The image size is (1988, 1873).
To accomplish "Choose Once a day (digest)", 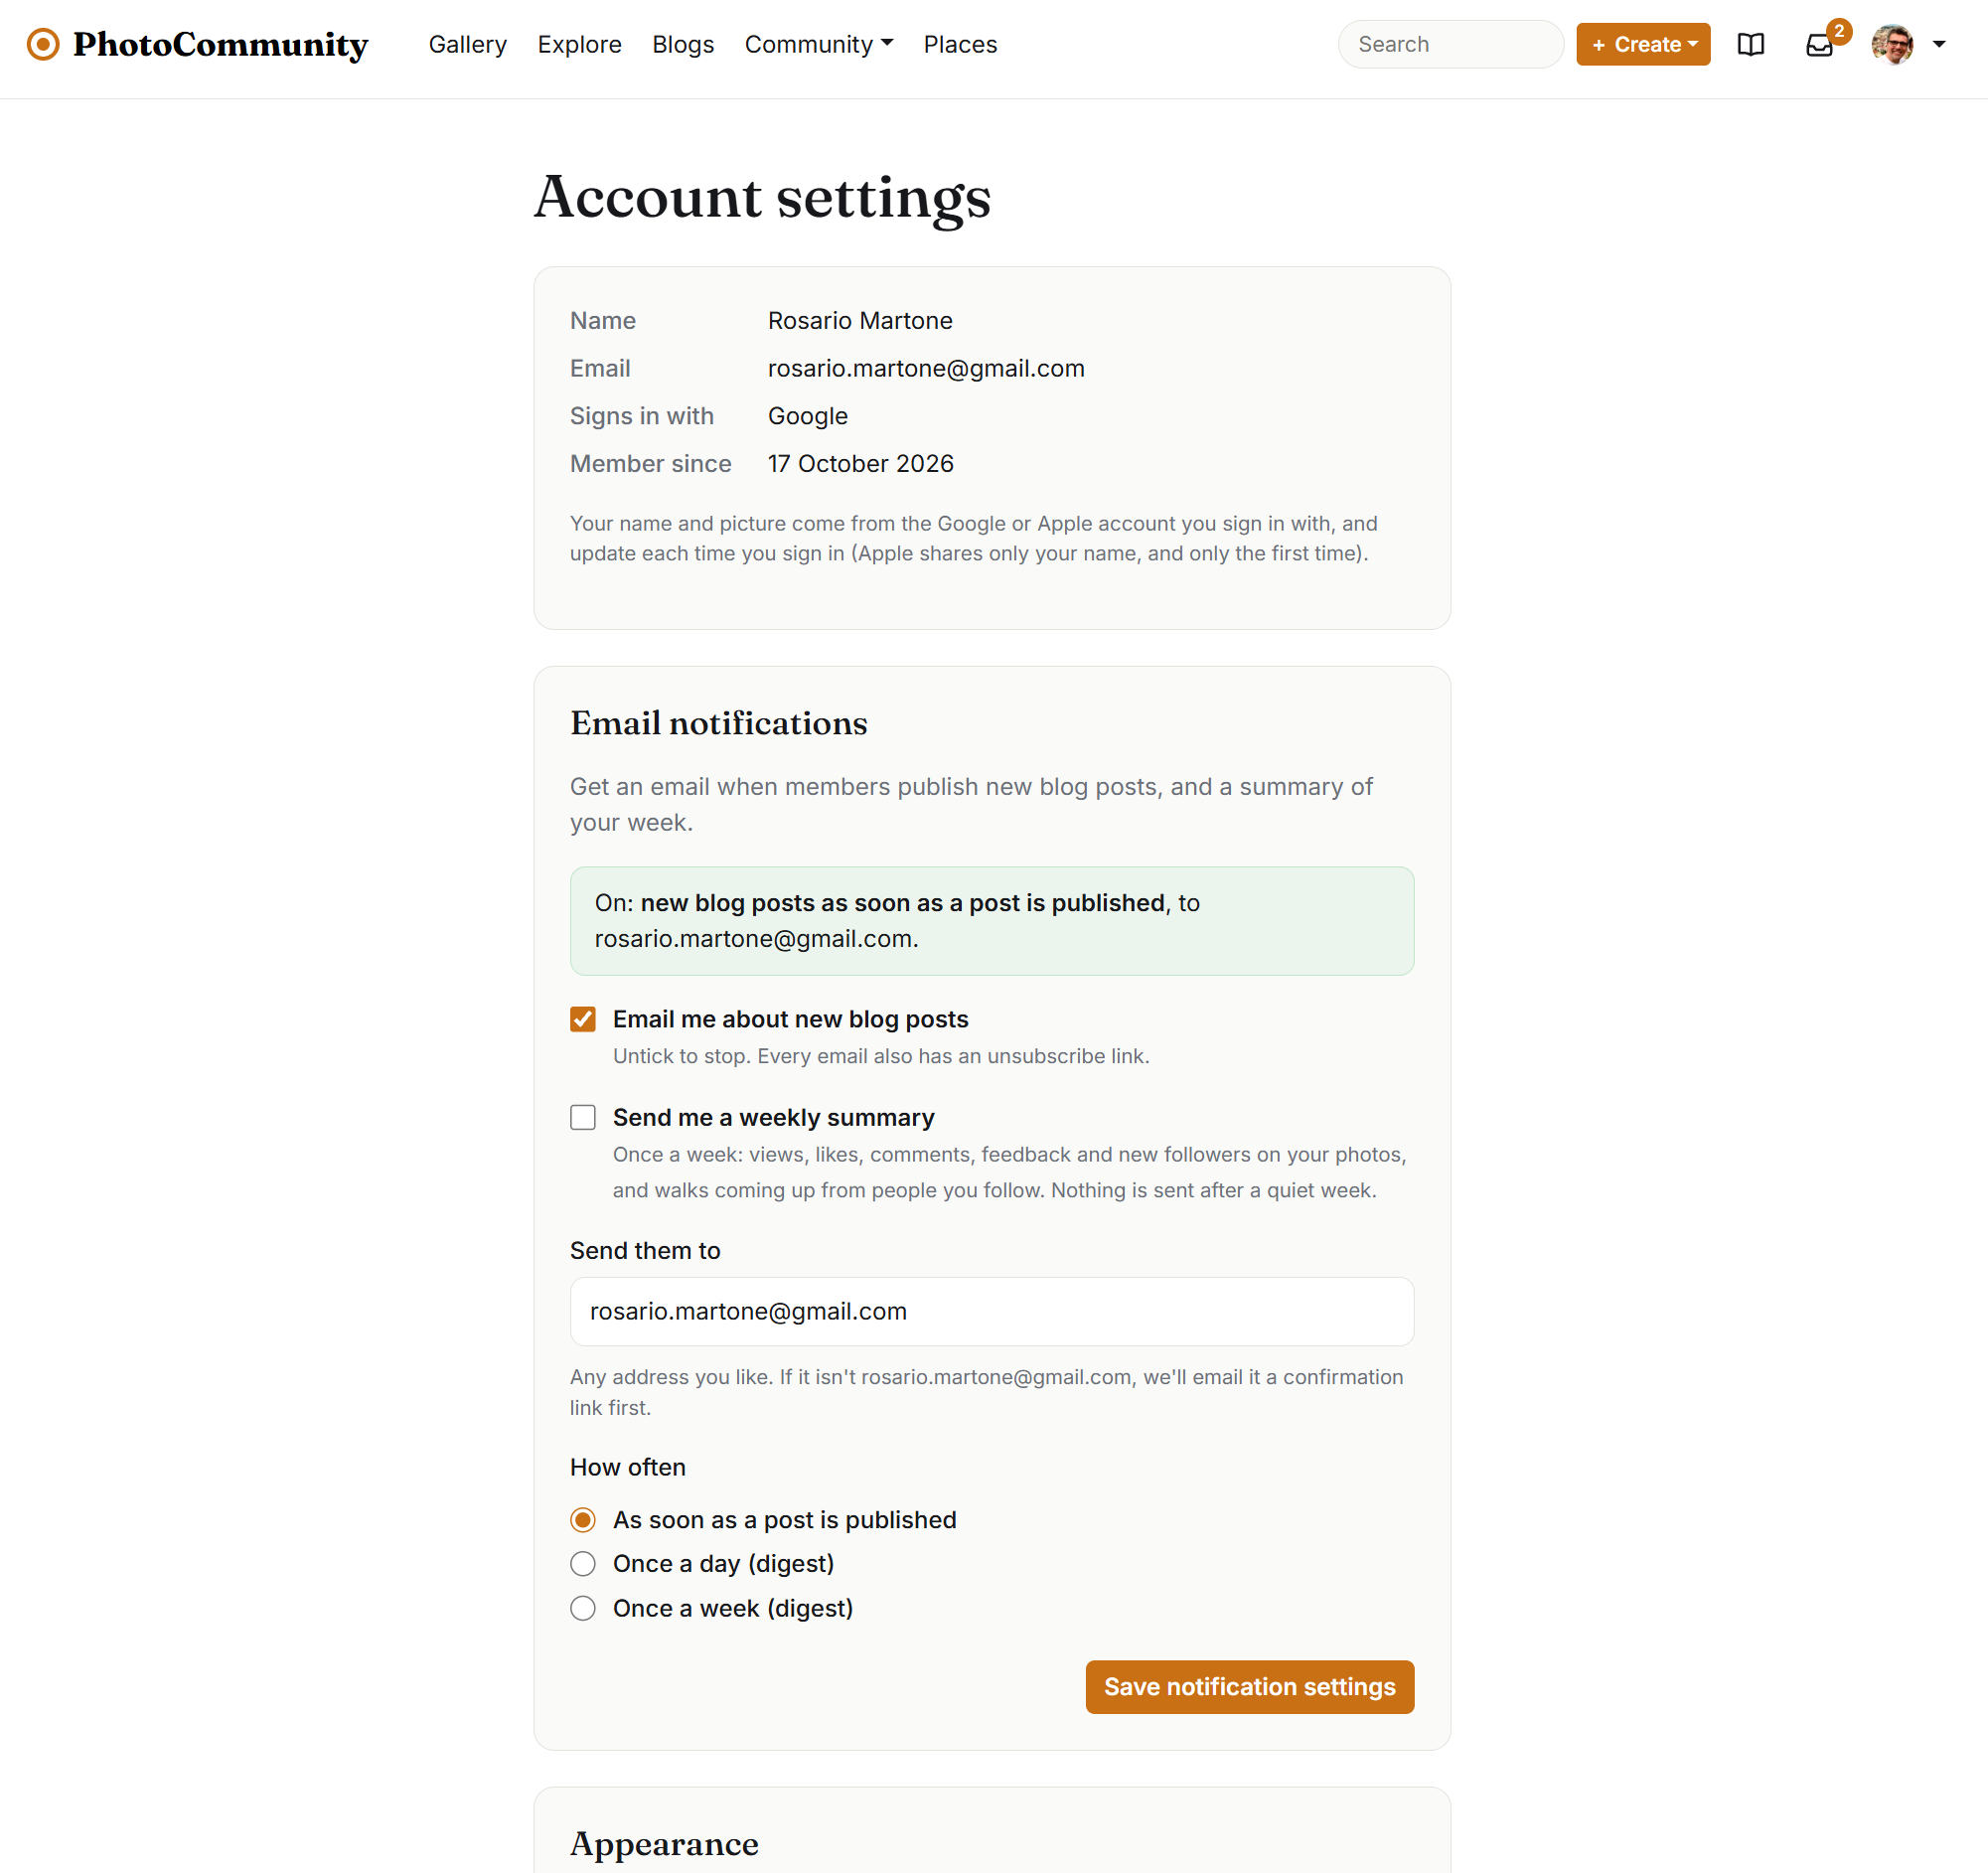I will click(583, 1564).
